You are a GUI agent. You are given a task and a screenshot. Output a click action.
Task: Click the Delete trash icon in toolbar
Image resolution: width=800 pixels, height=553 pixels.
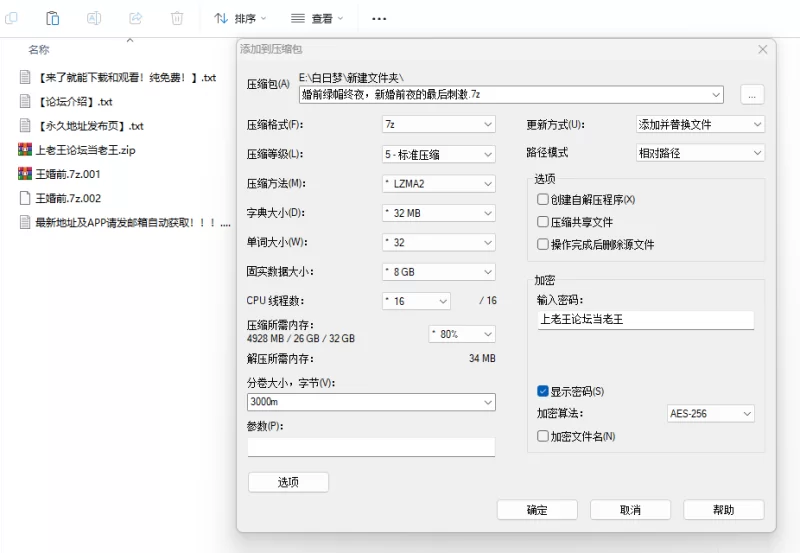(177, 18)
